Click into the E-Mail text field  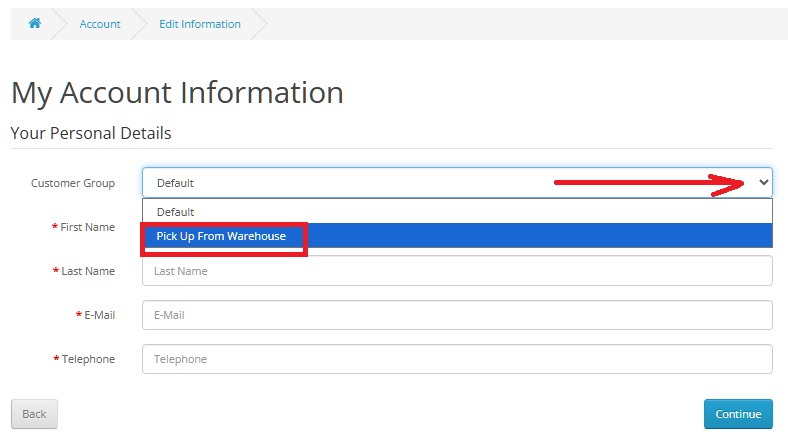tap(457, 315)
